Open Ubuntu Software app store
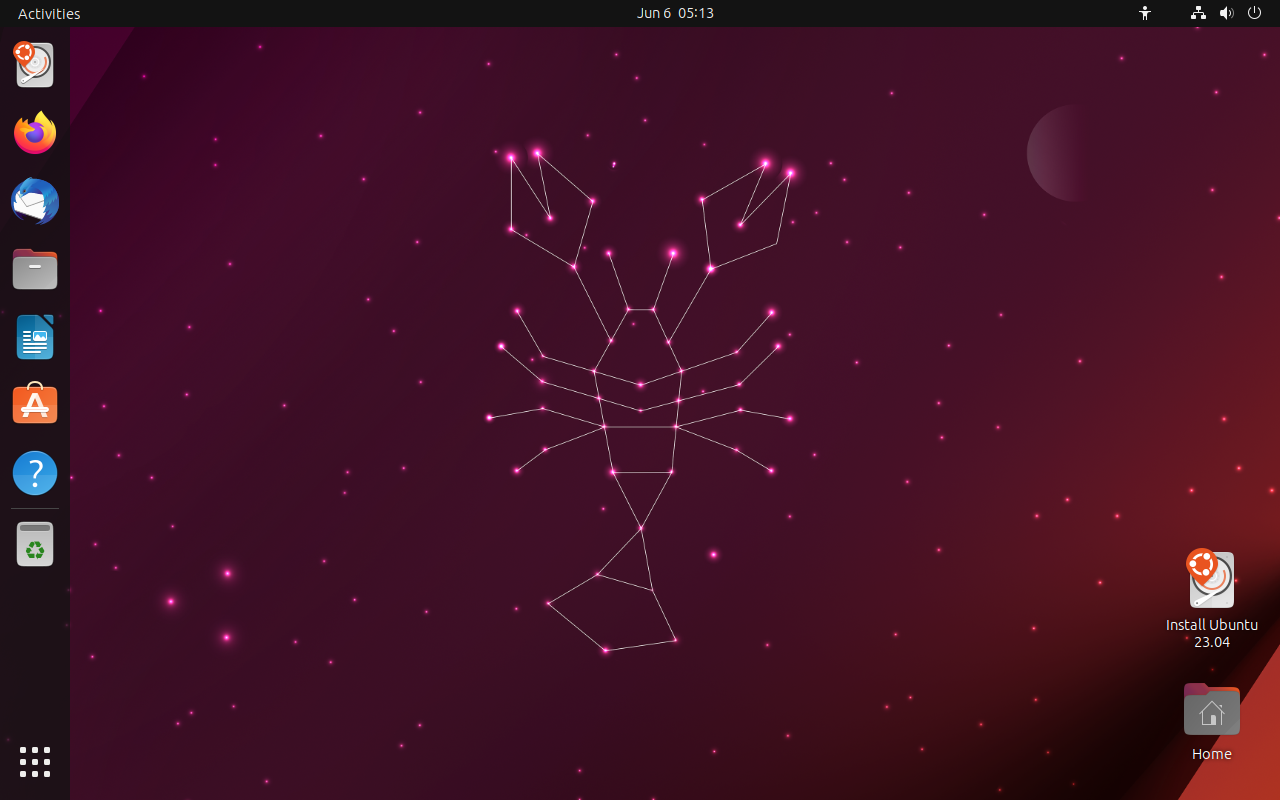Screen dimensions: 1280x800 (34, 404)
